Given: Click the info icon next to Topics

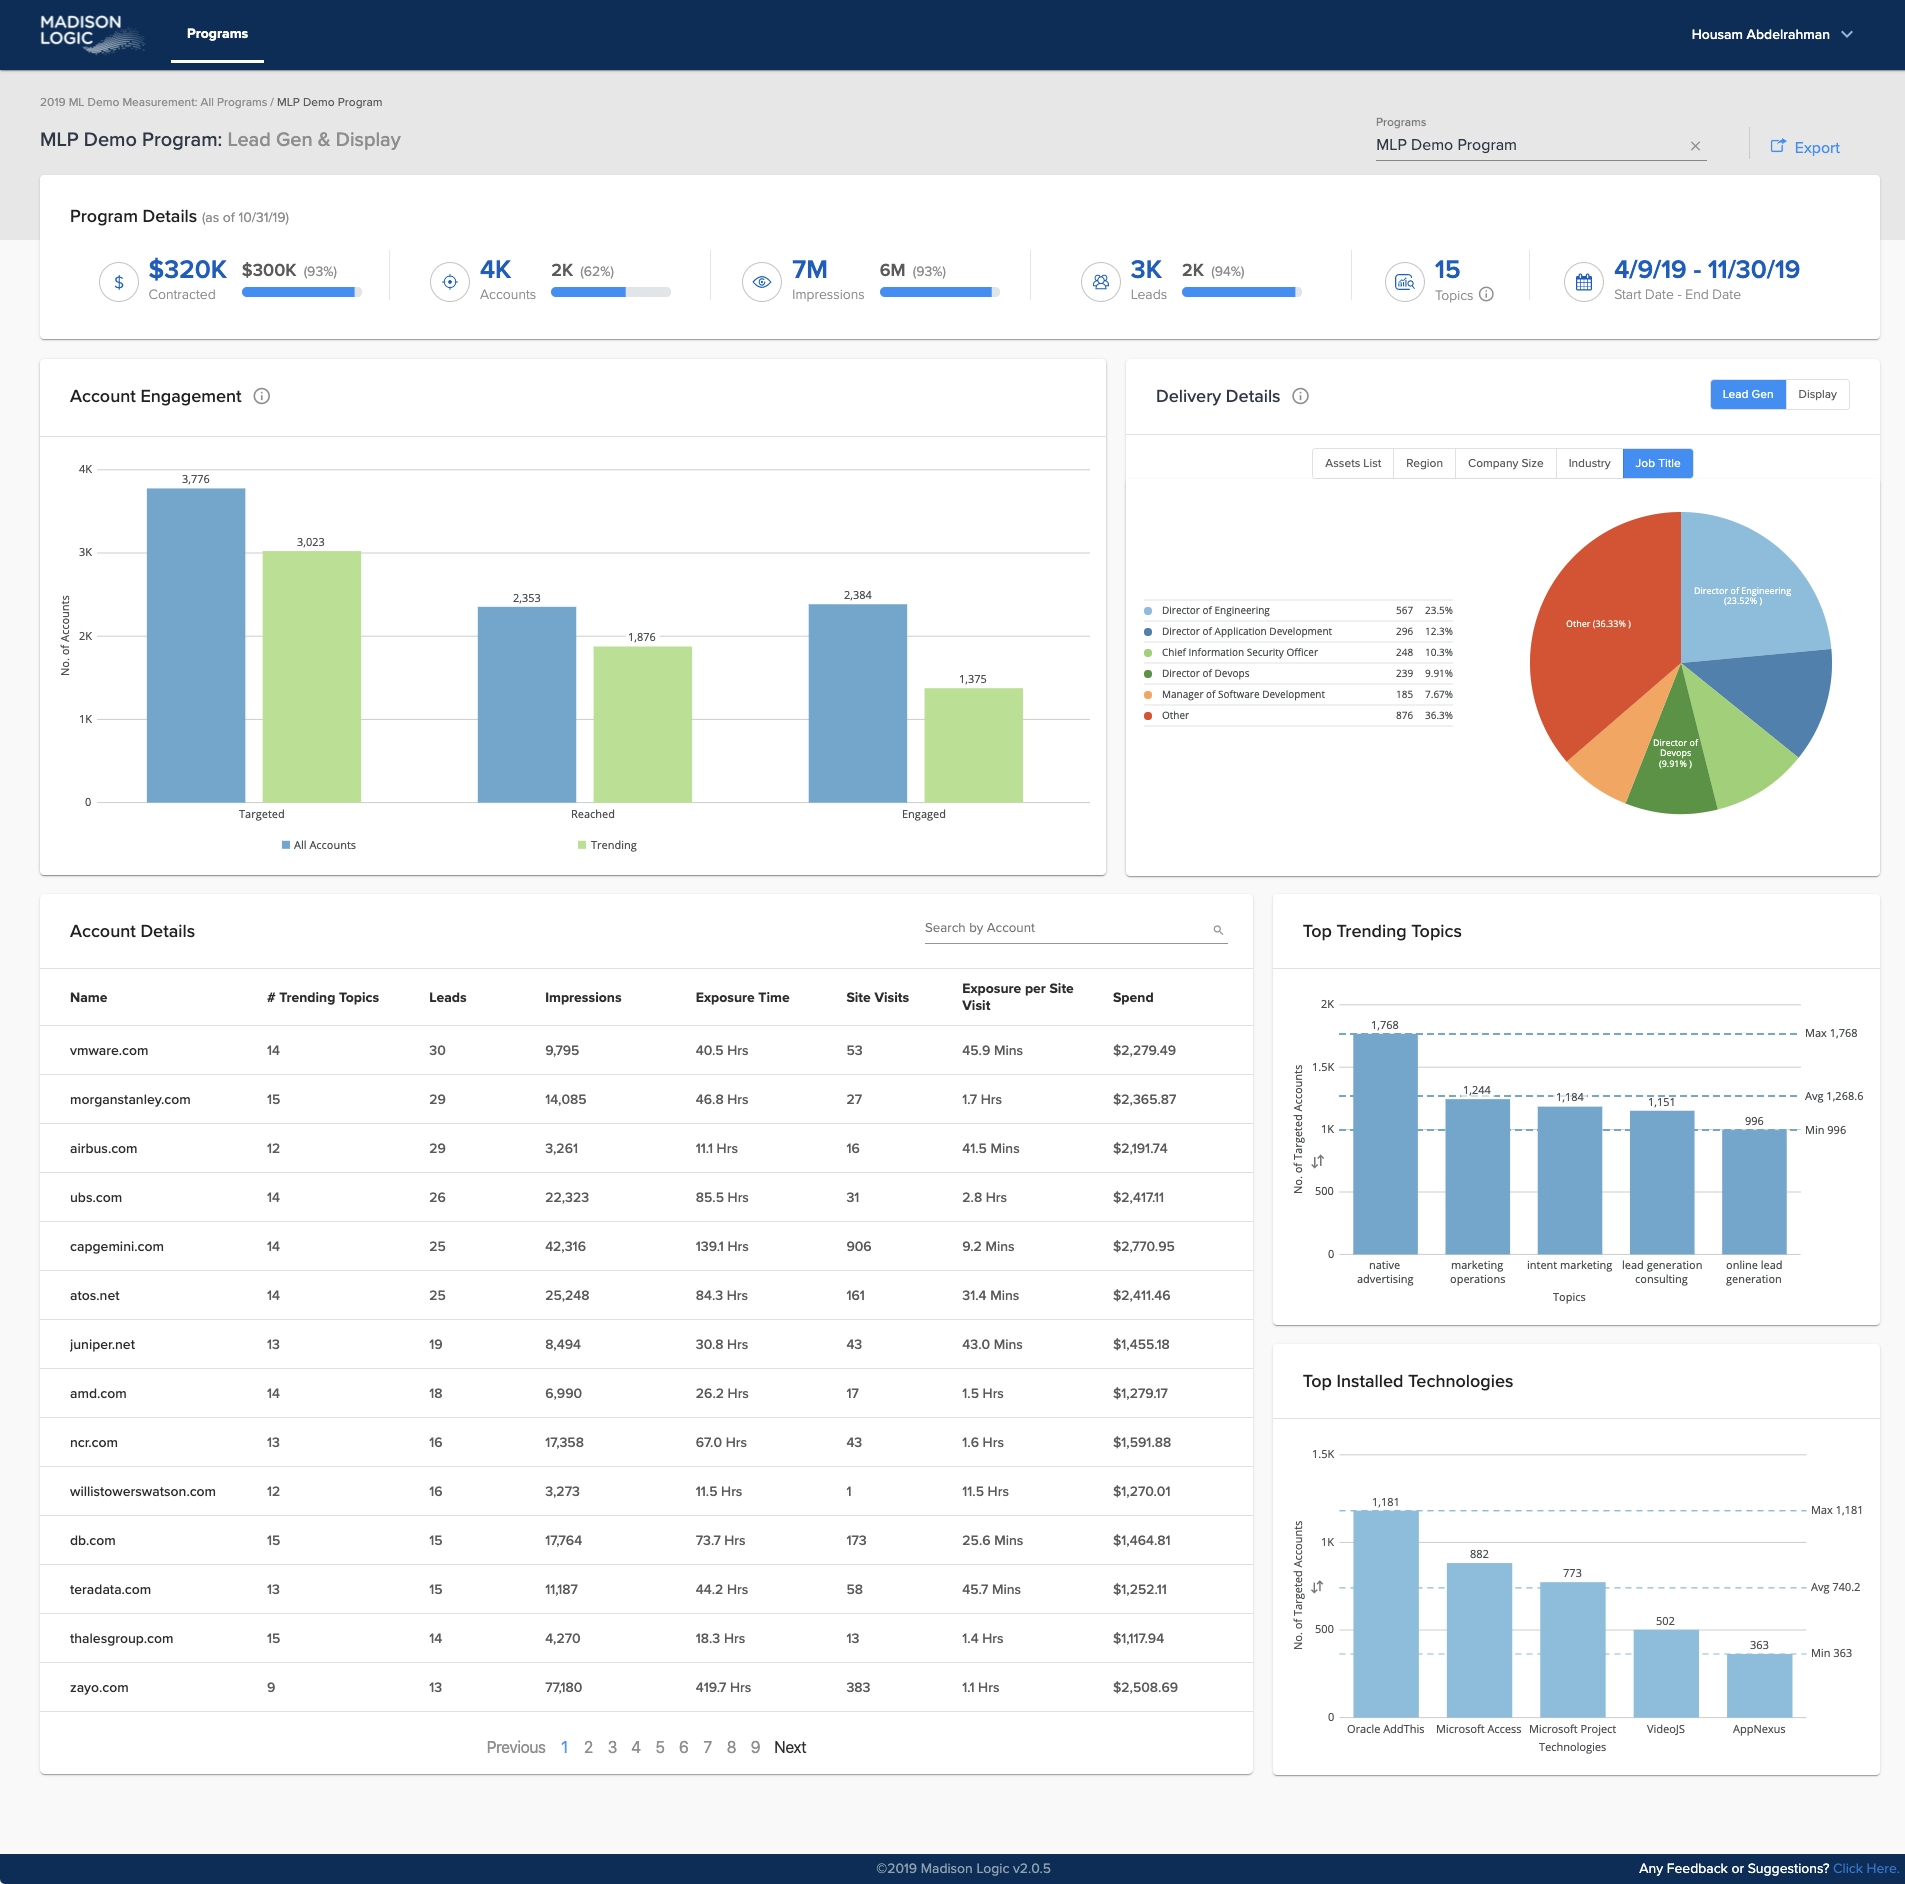Looking at the screenshot, I should (x=1486, y=294).
